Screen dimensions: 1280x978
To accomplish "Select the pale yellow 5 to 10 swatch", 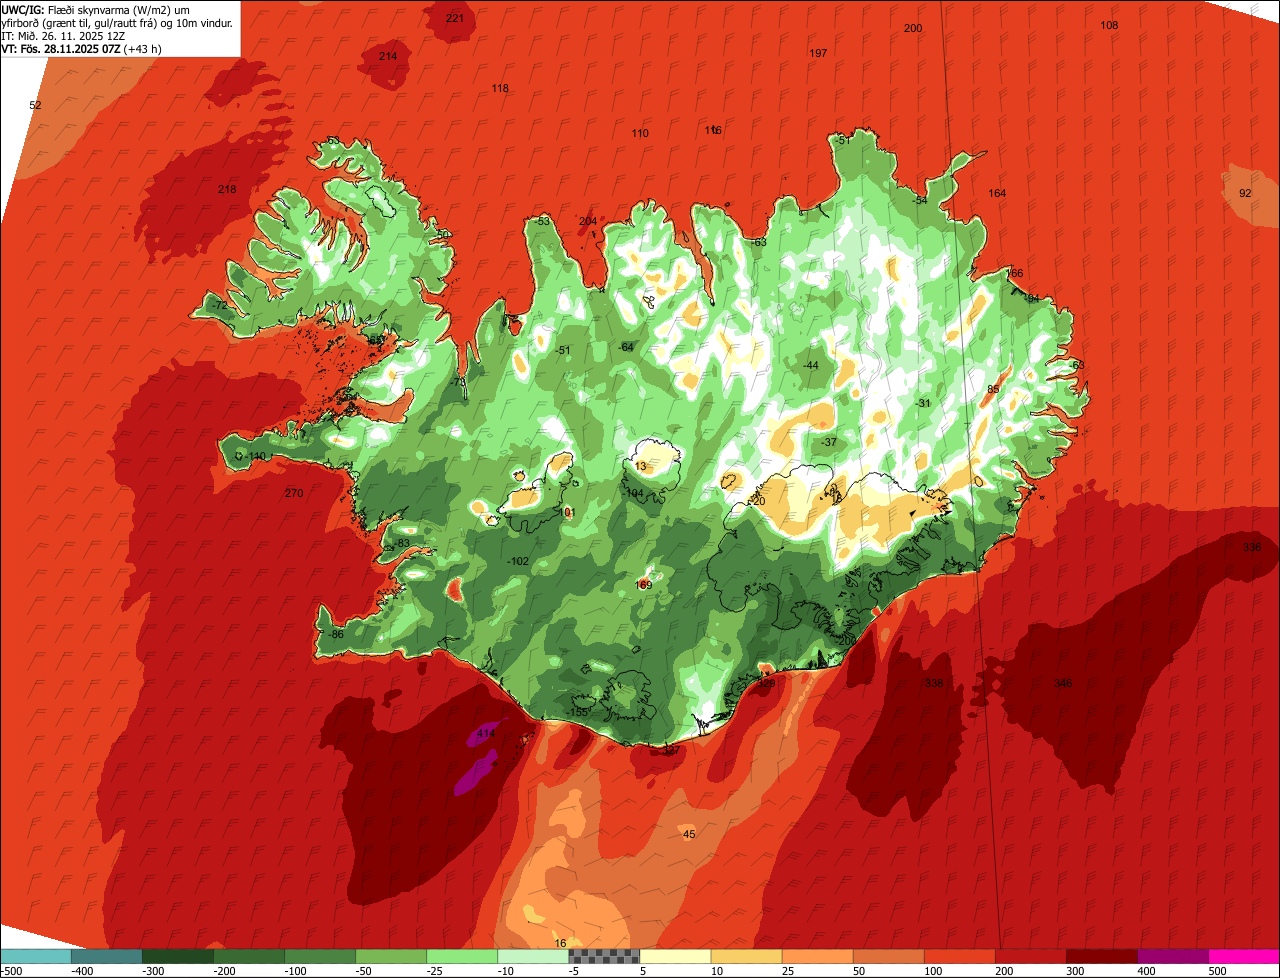I will [x=674, y=956].
